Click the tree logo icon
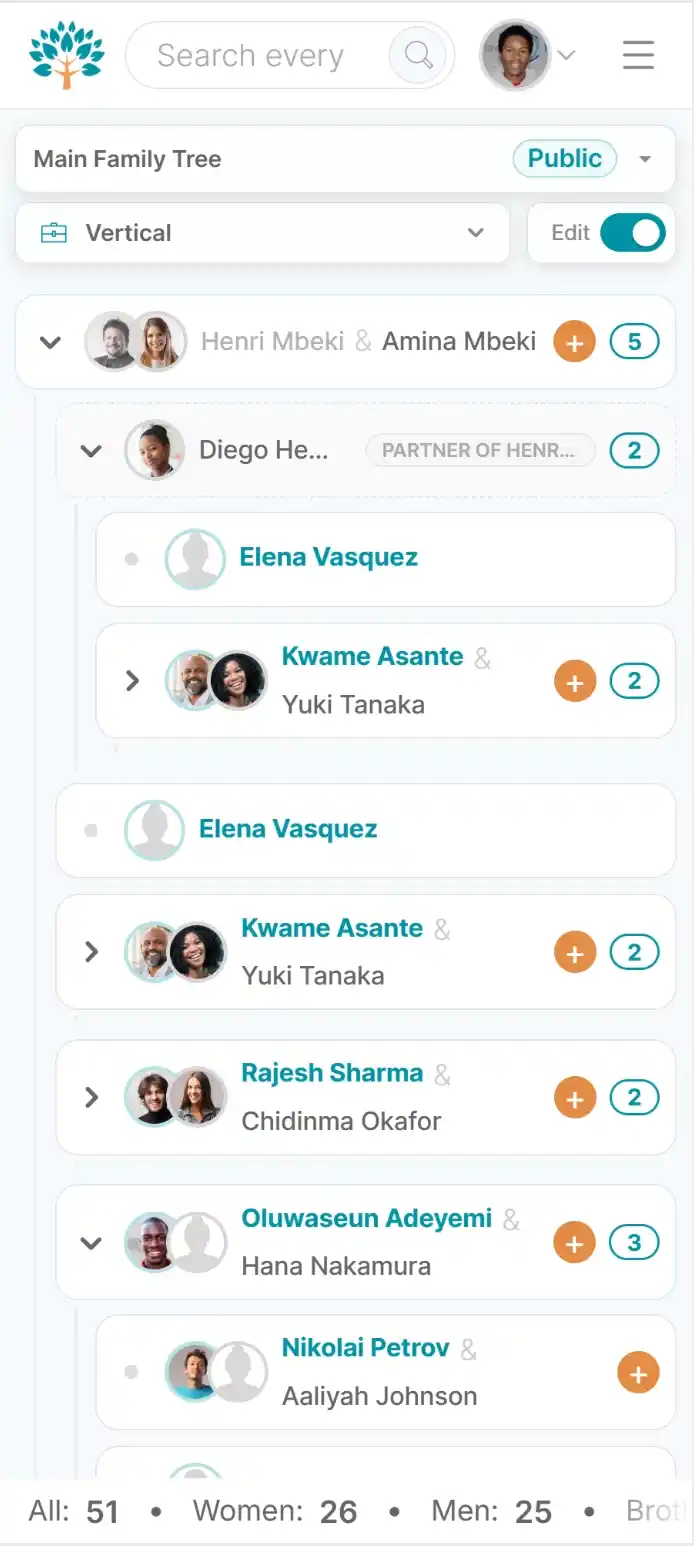The height and width of the screenshot is (1546, 694). click(x=67, y=55)
